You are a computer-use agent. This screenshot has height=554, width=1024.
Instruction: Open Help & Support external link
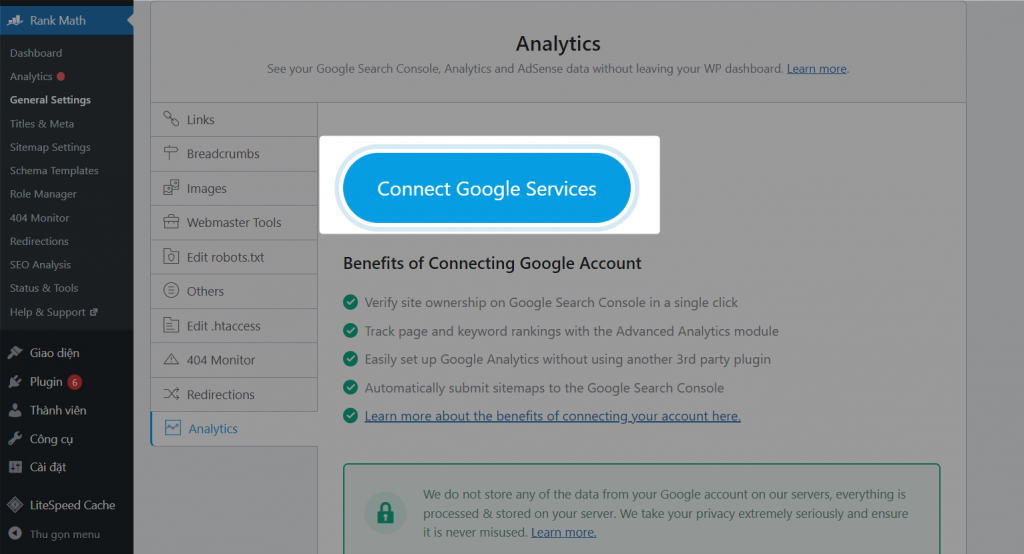pos(54,312)
